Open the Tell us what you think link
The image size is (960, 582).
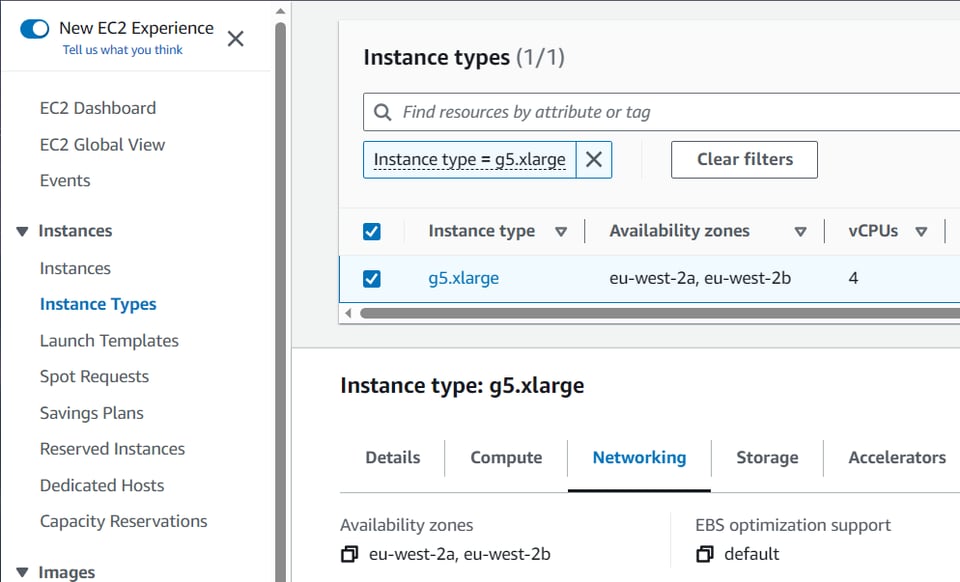[122, 50]
